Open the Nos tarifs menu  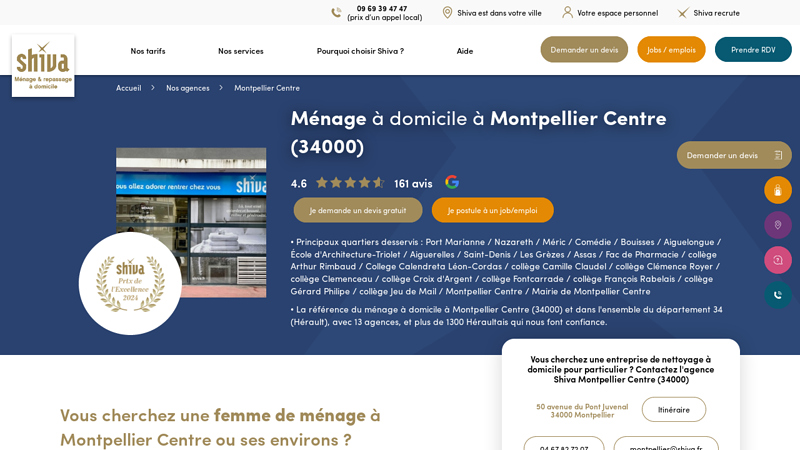pyautogui.click(x=148, y=51)
